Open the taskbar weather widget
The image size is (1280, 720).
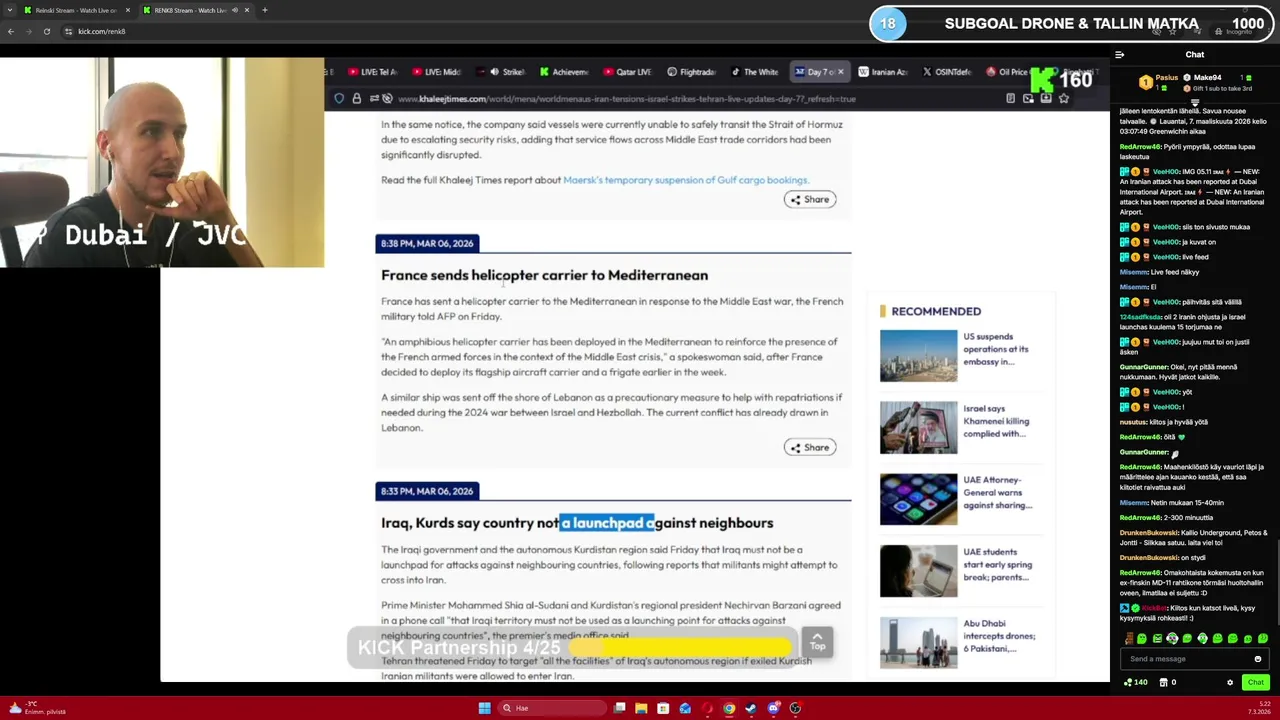[38, 708]
